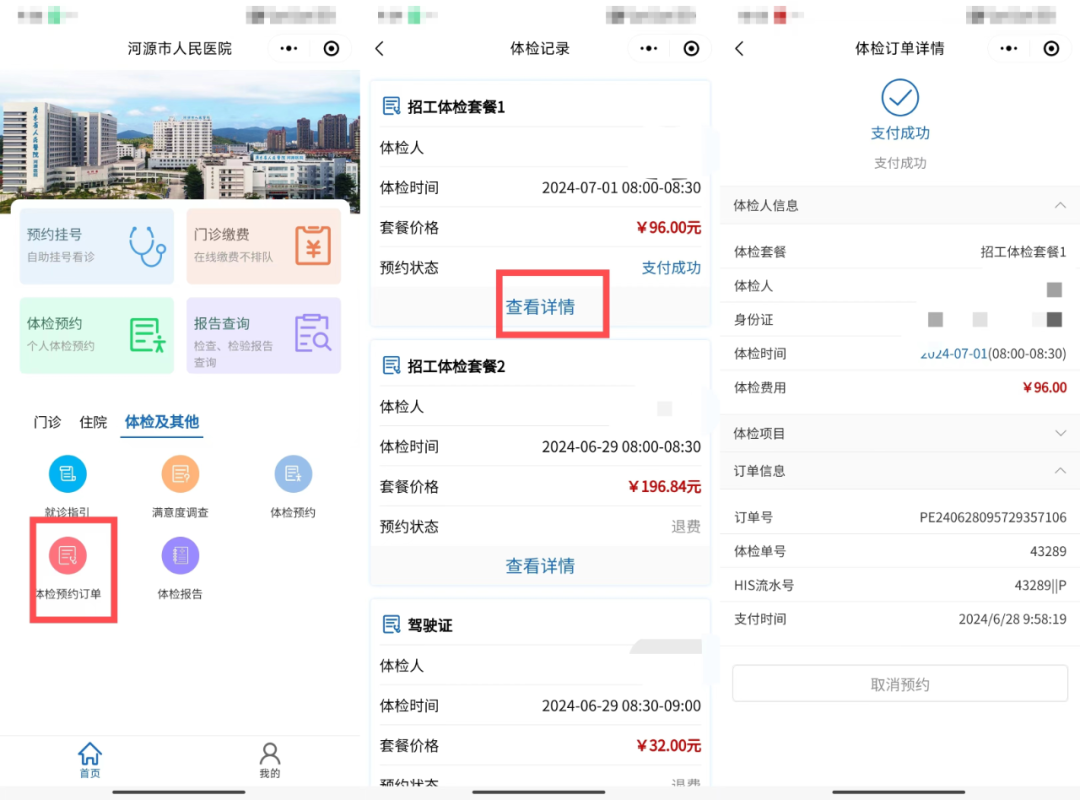Tap the ¥196.84元 package price
This screenshot has width=1080, height=800.
coord(664,486)
